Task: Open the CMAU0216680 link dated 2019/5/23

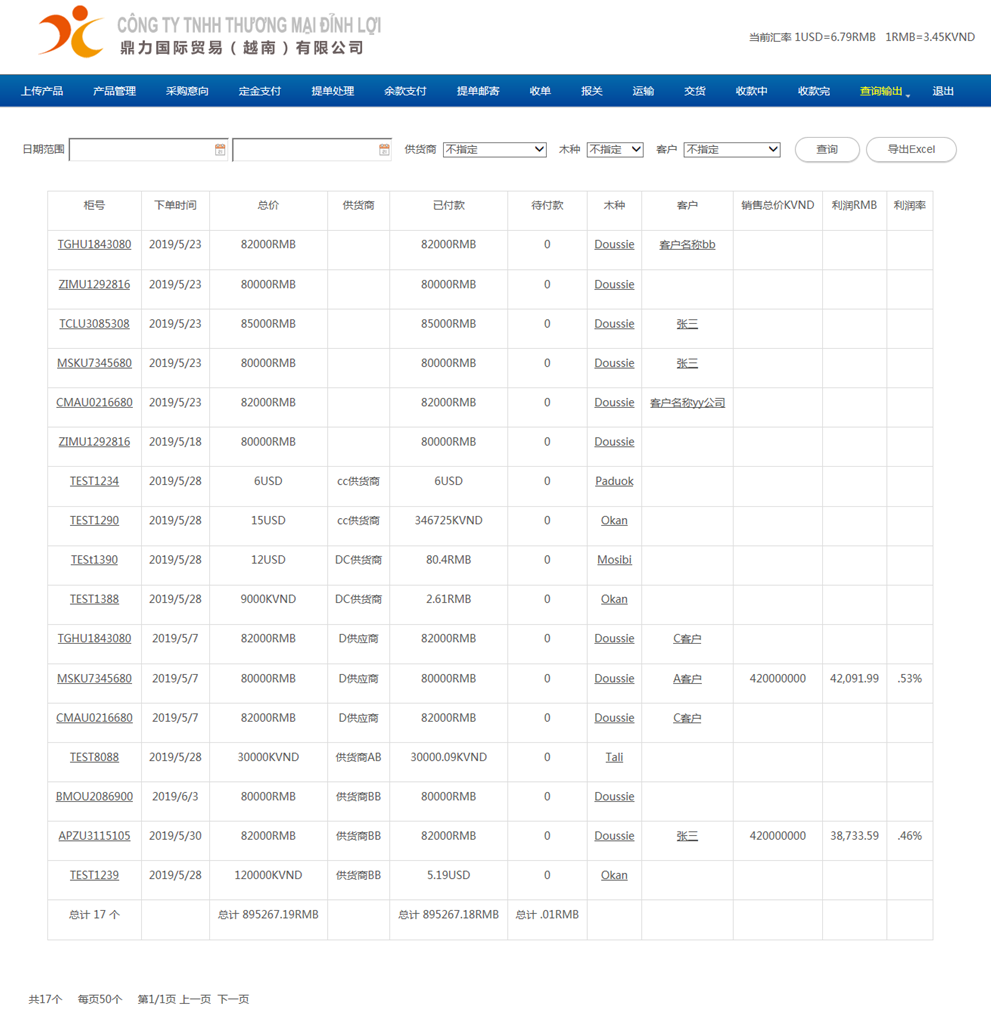Action: coord(95,403)
